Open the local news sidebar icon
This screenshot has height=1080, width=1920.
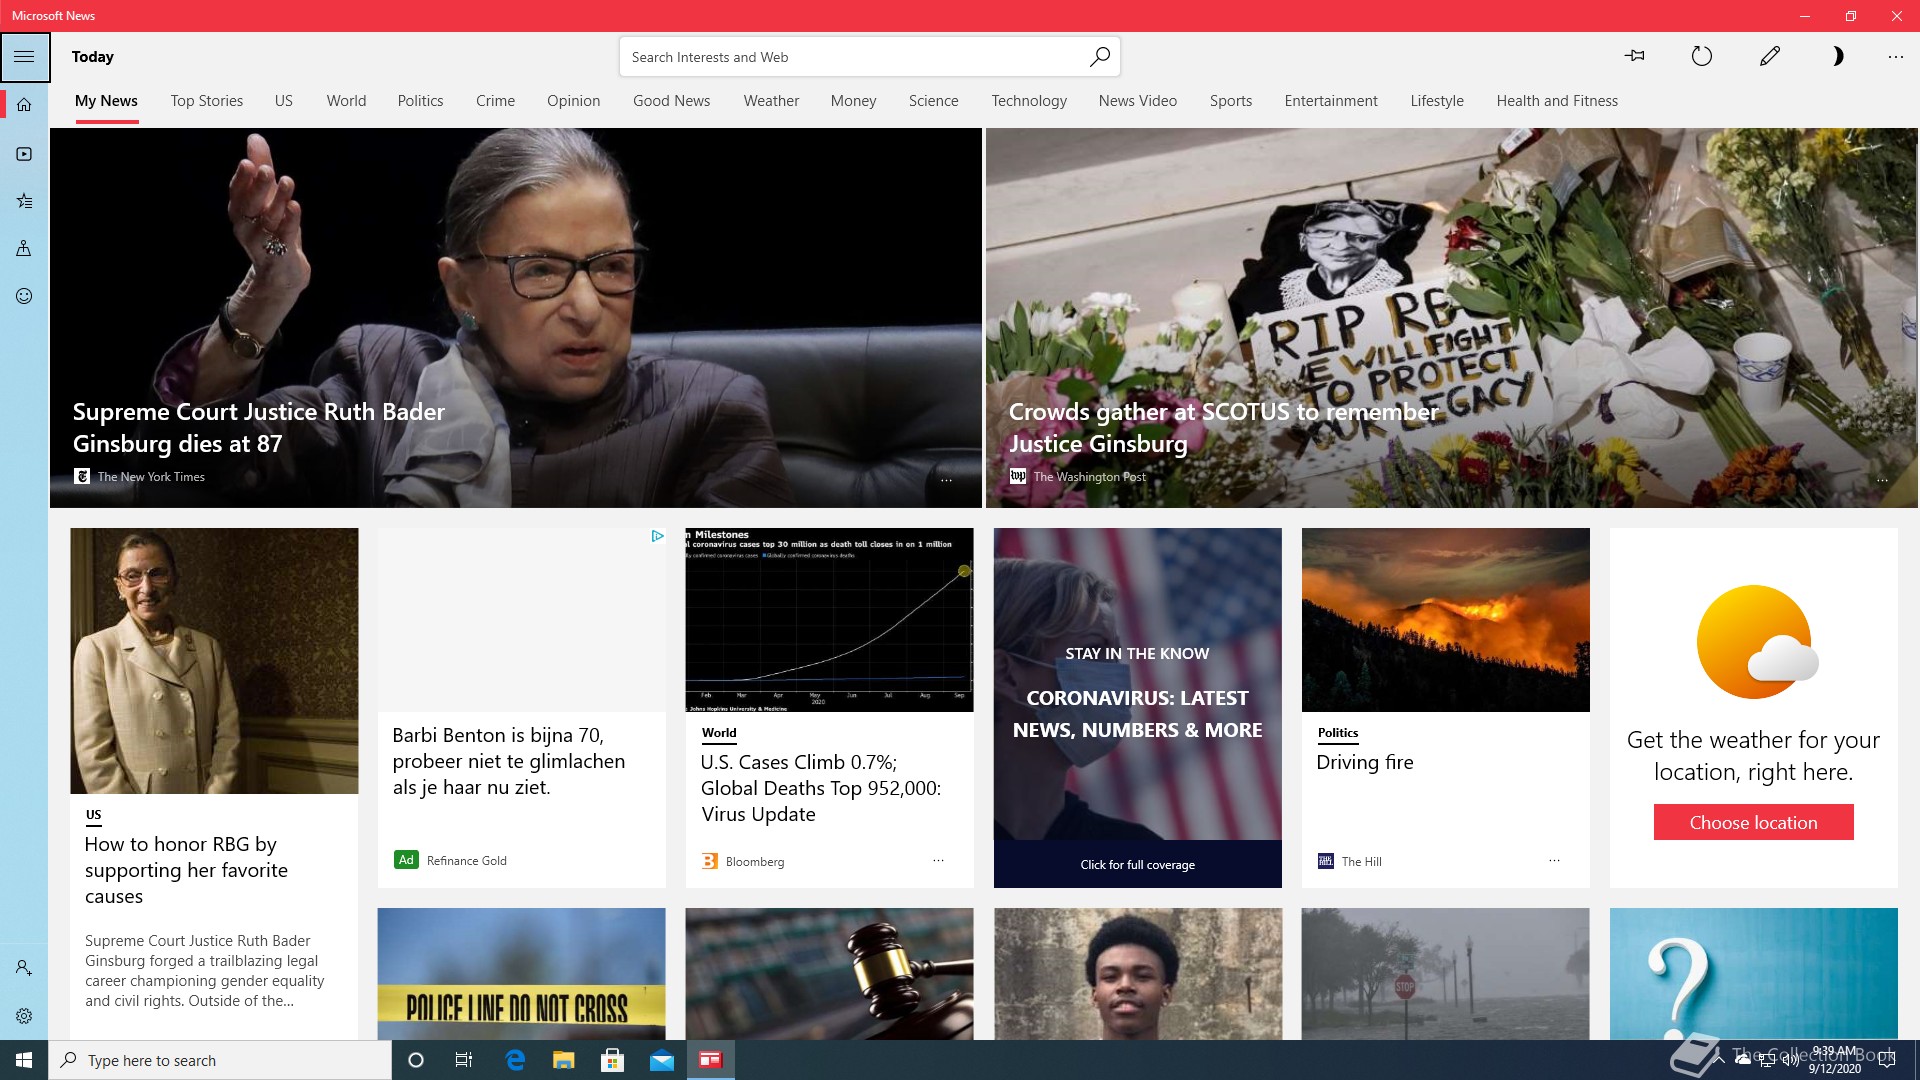24,248
